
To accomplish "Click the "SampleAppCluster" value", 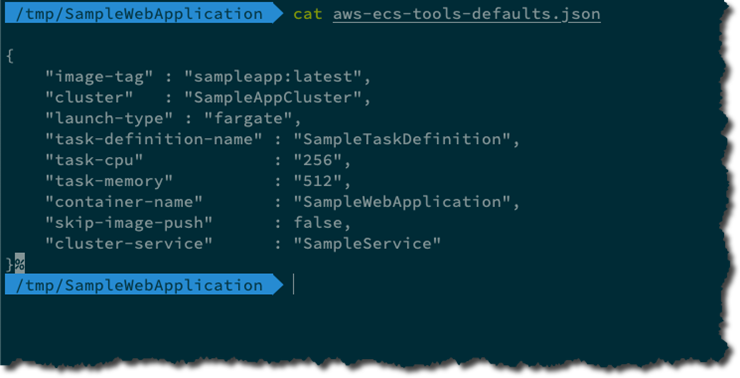I will [273, 97].
